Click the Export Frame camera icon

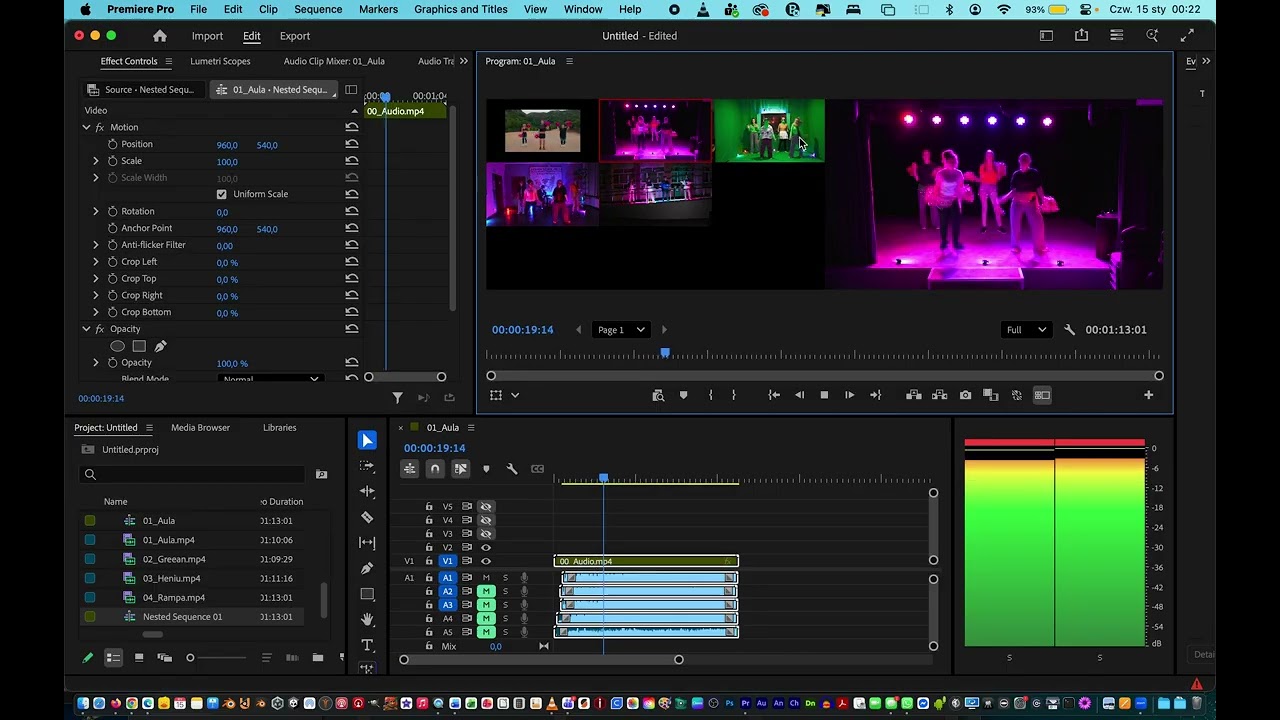[965, 395]
